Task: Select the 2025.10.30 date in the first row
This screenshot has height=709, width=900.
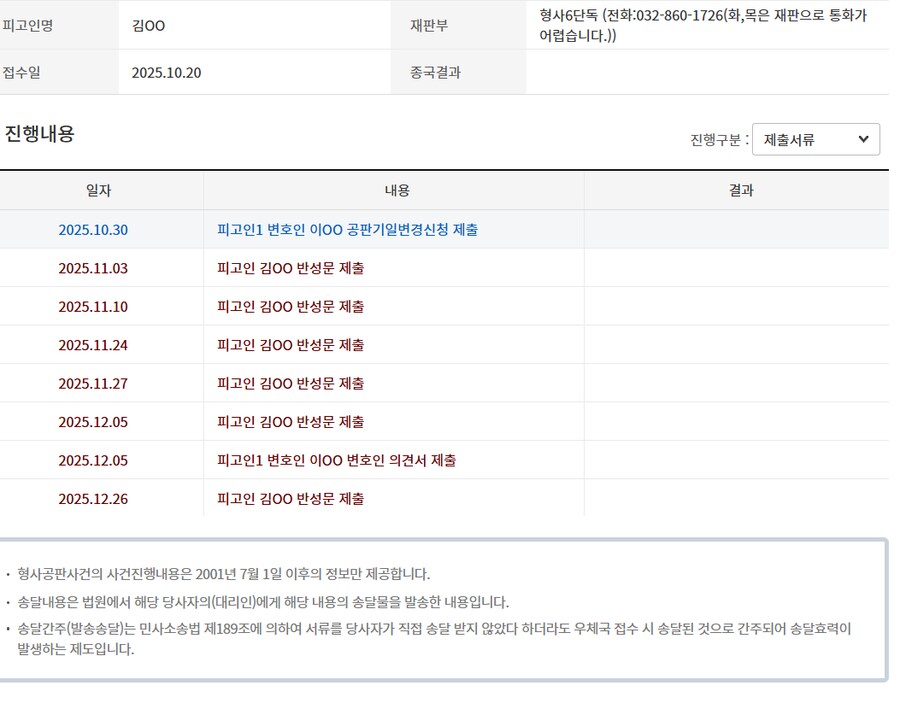Action: pos(93,229)
